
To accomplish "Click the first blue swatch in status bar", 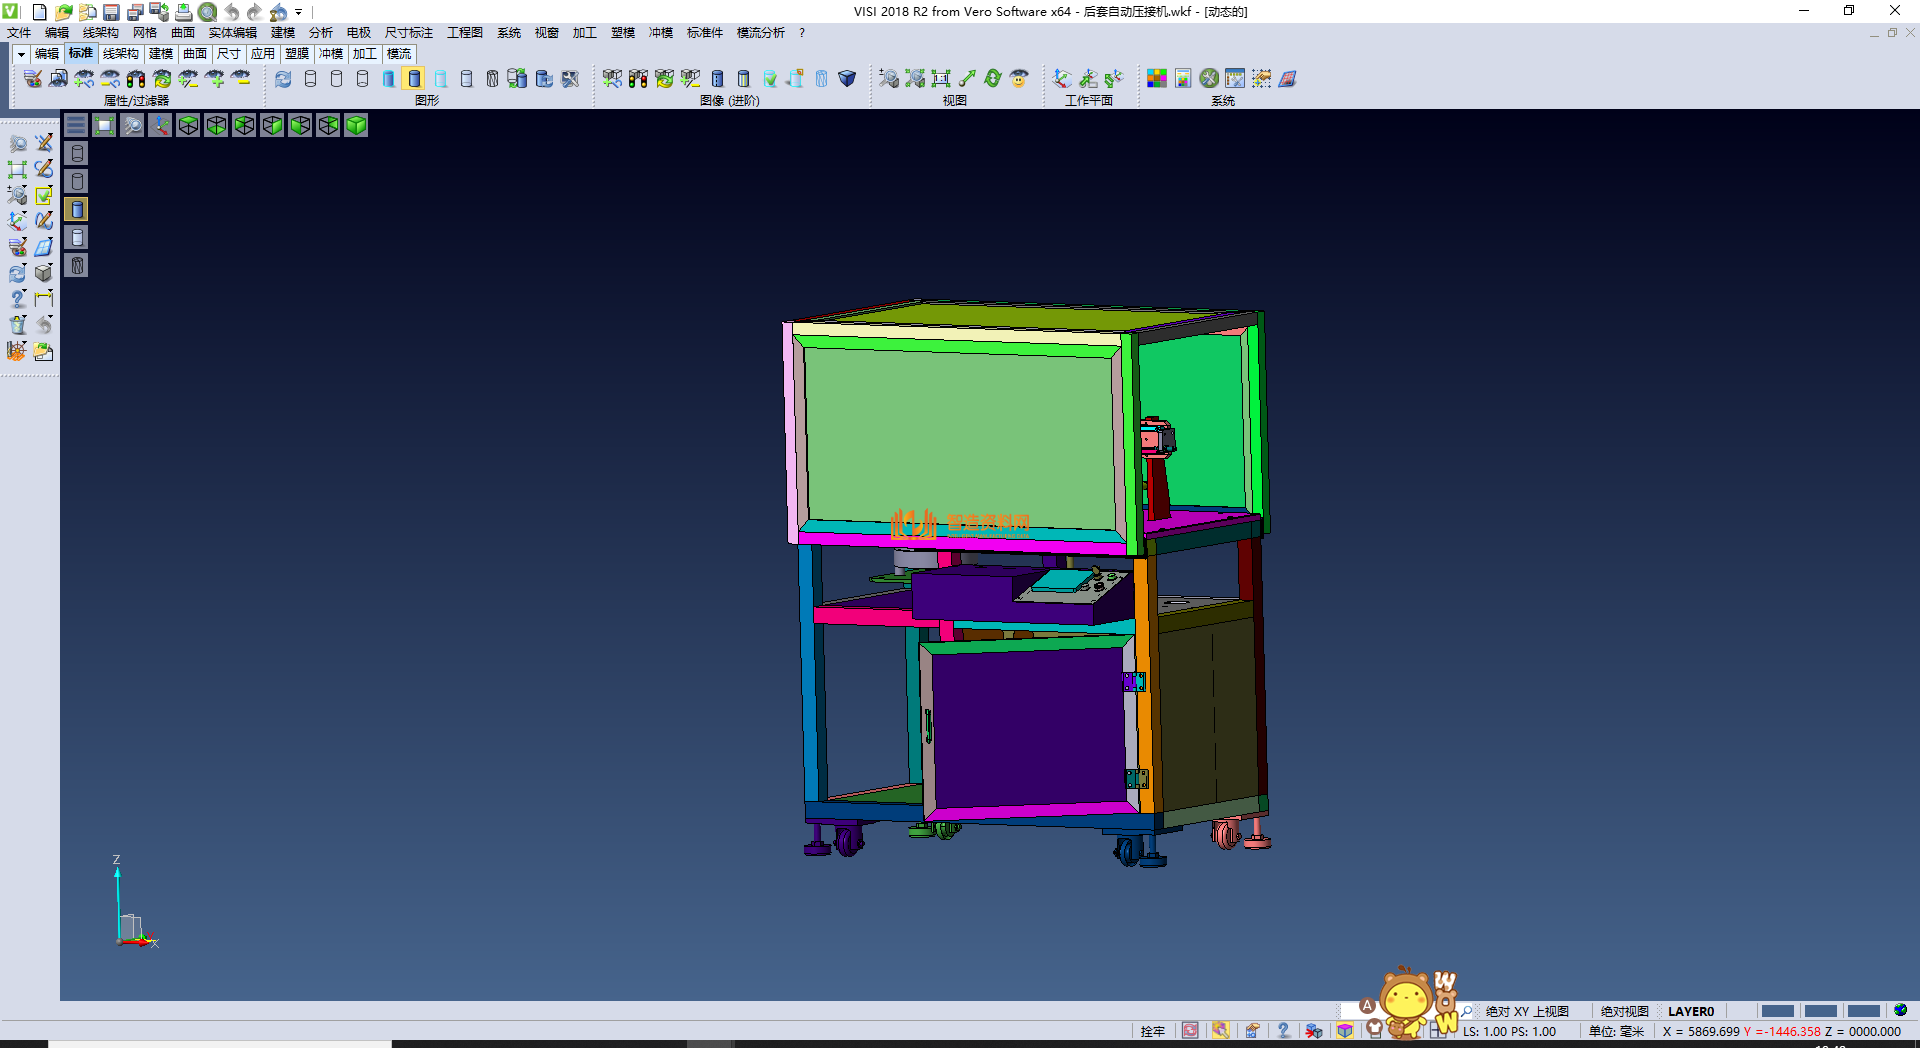I will pyautogui.click(x=1777, y=1011).
